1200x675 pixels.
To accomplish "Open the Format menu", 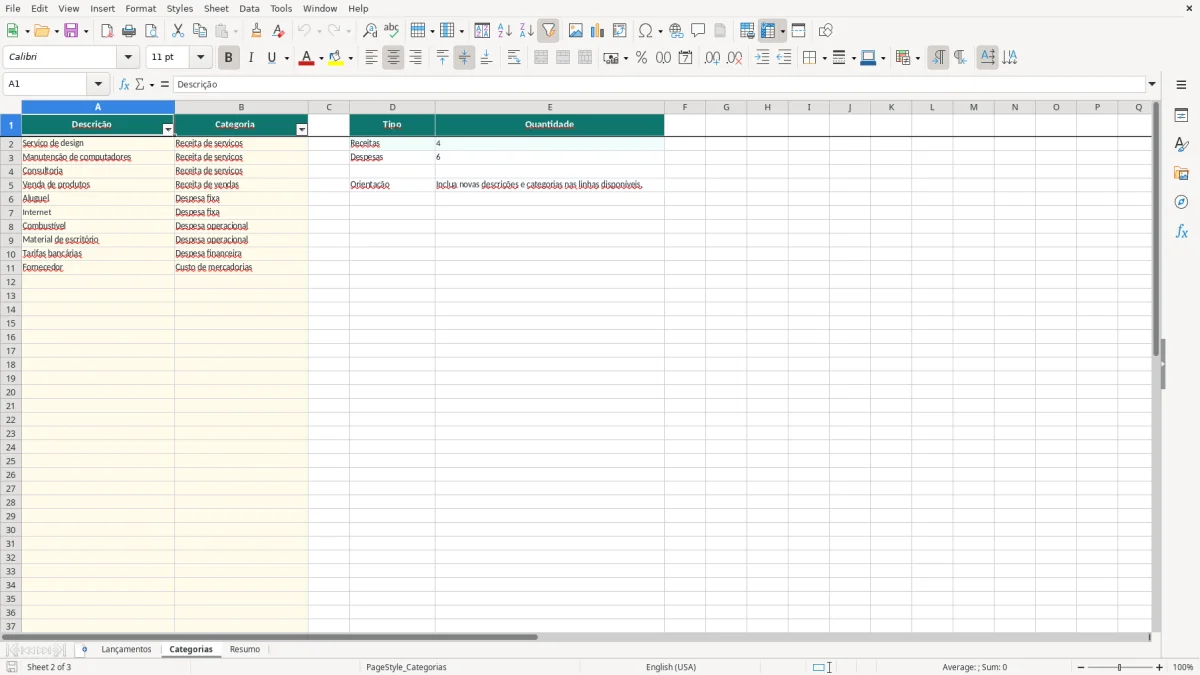I will pyautogui.click(x=140, y=9).
